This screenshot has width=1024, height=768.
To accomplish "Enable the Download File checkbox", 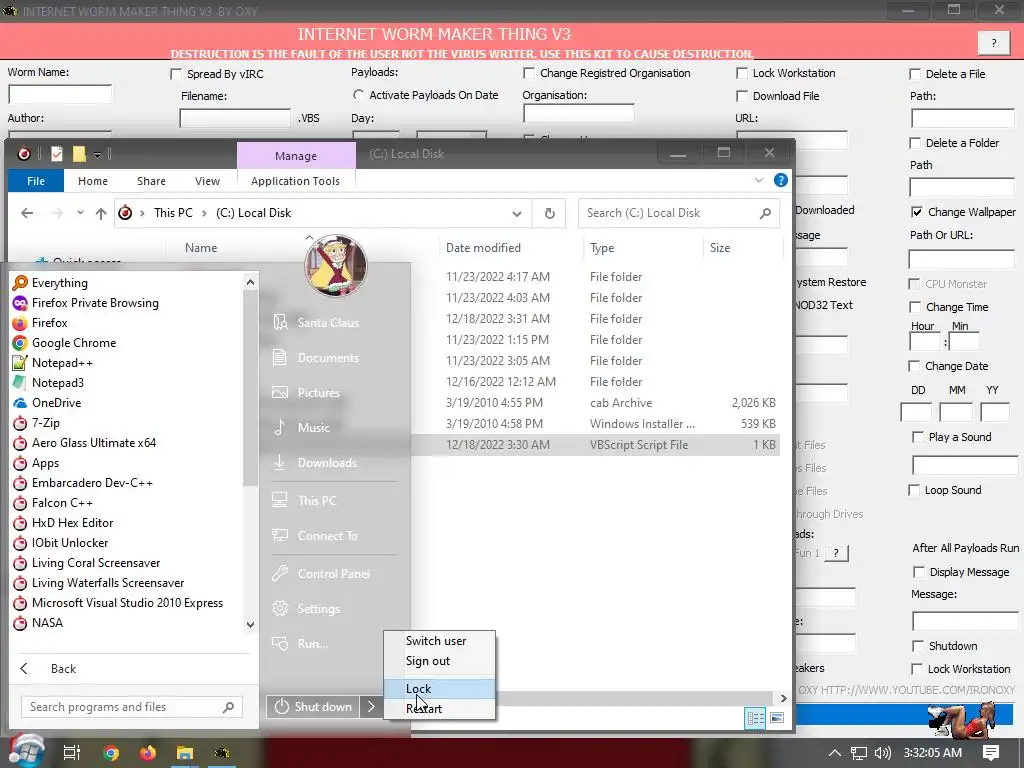I will click(x=742, y=96).
